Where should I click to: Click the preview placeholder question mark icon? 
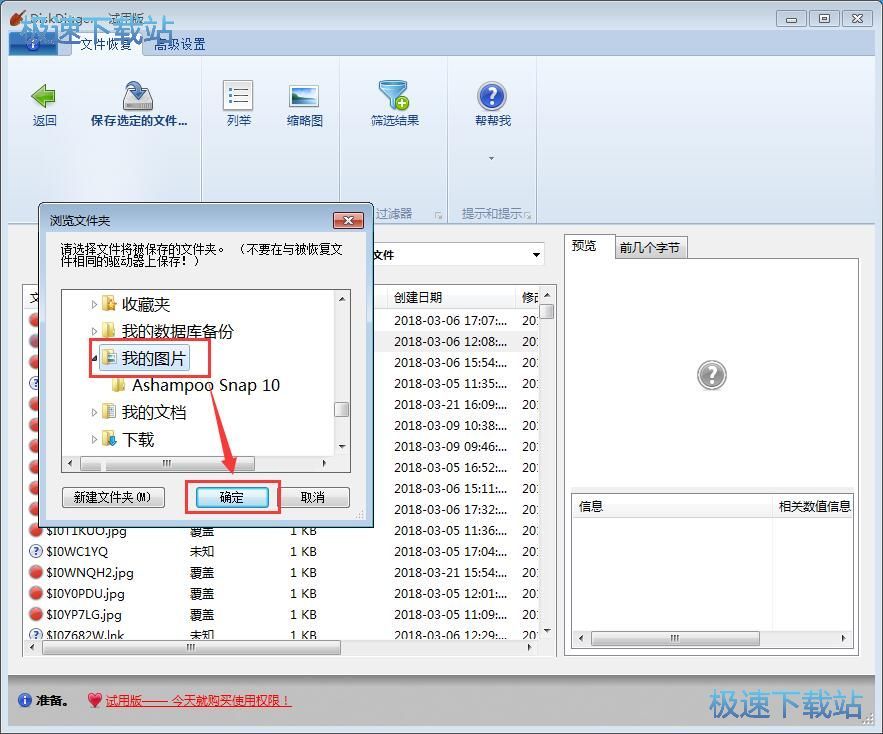[x=711, y=375]
